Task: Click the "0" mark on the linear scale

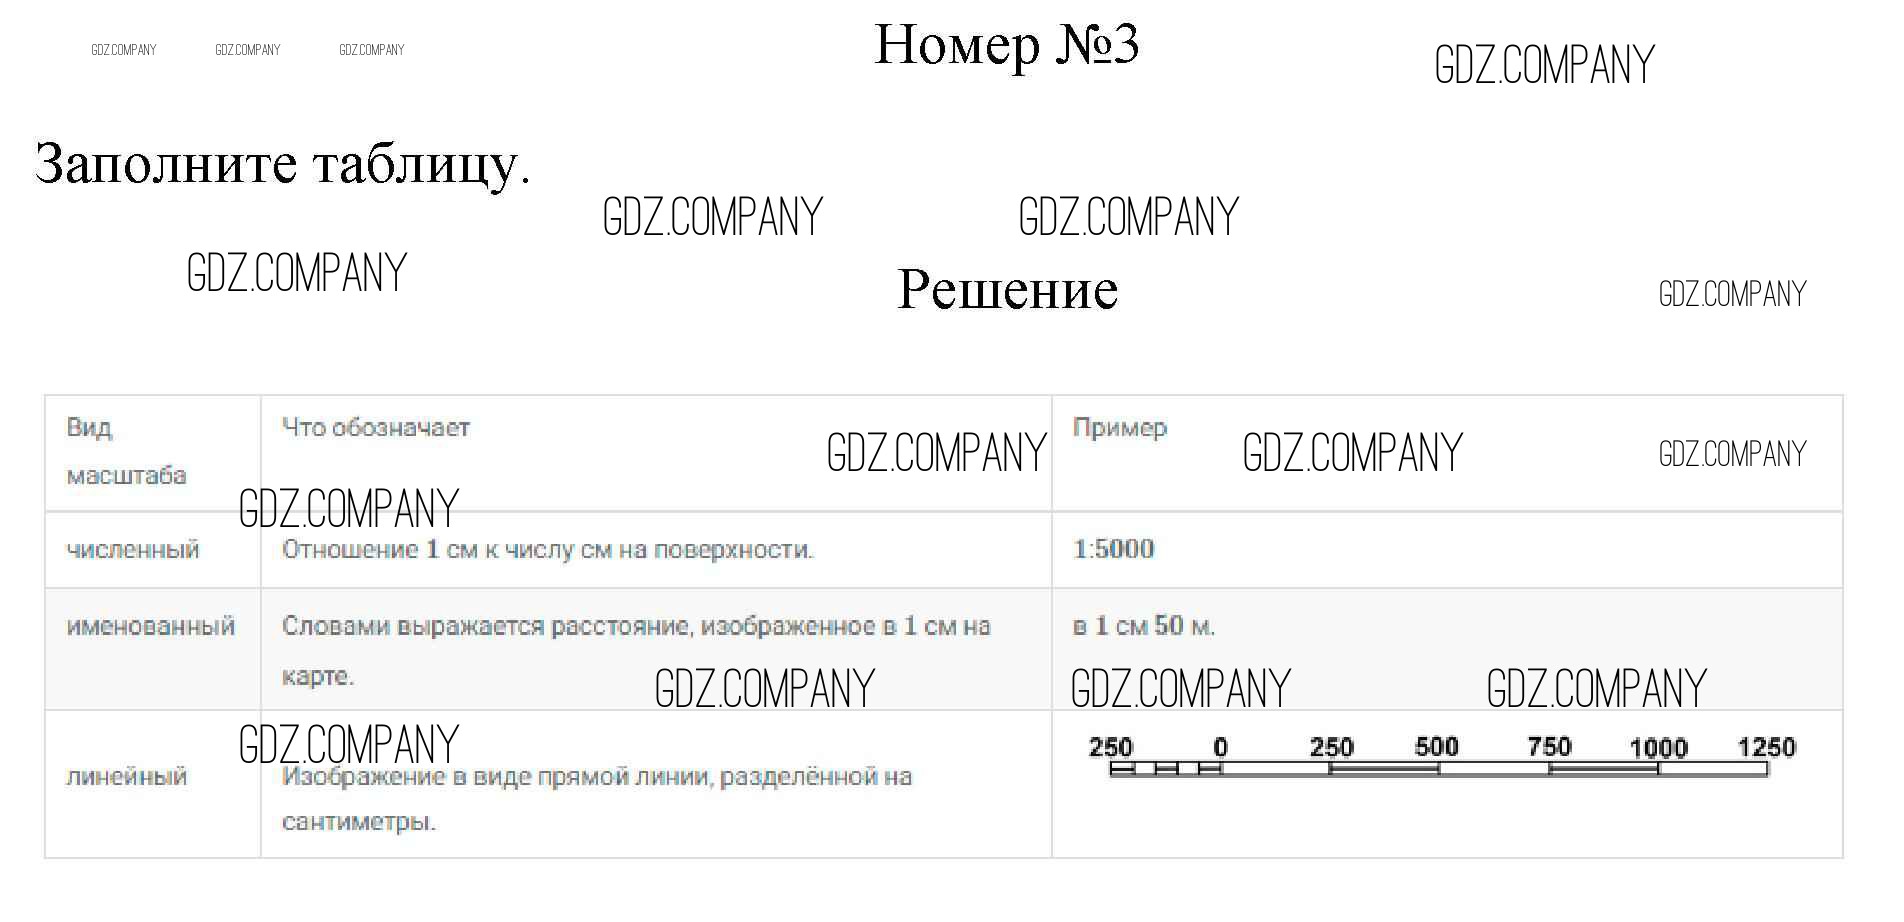Action: (x=1220, y=748)
